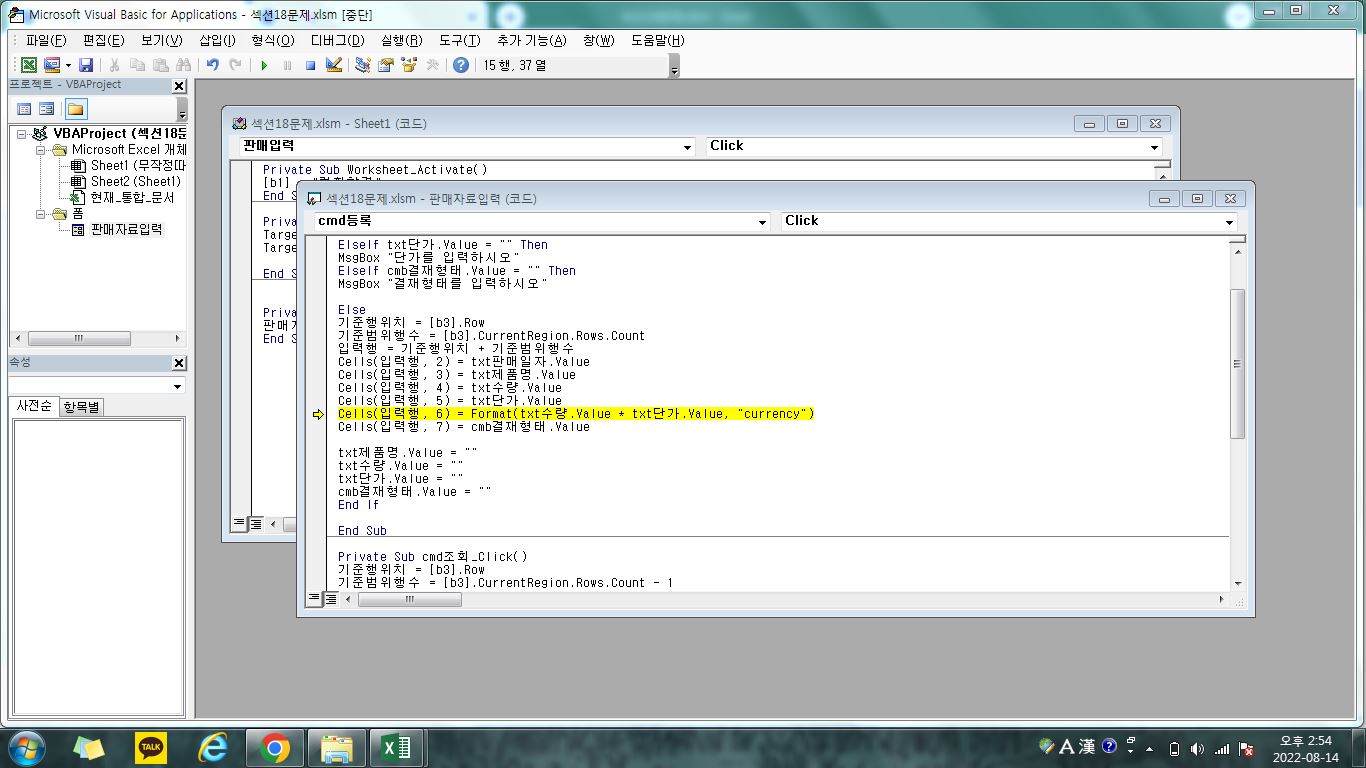Undo the last edit using the toolbar arrow

[x=212, y=65]
